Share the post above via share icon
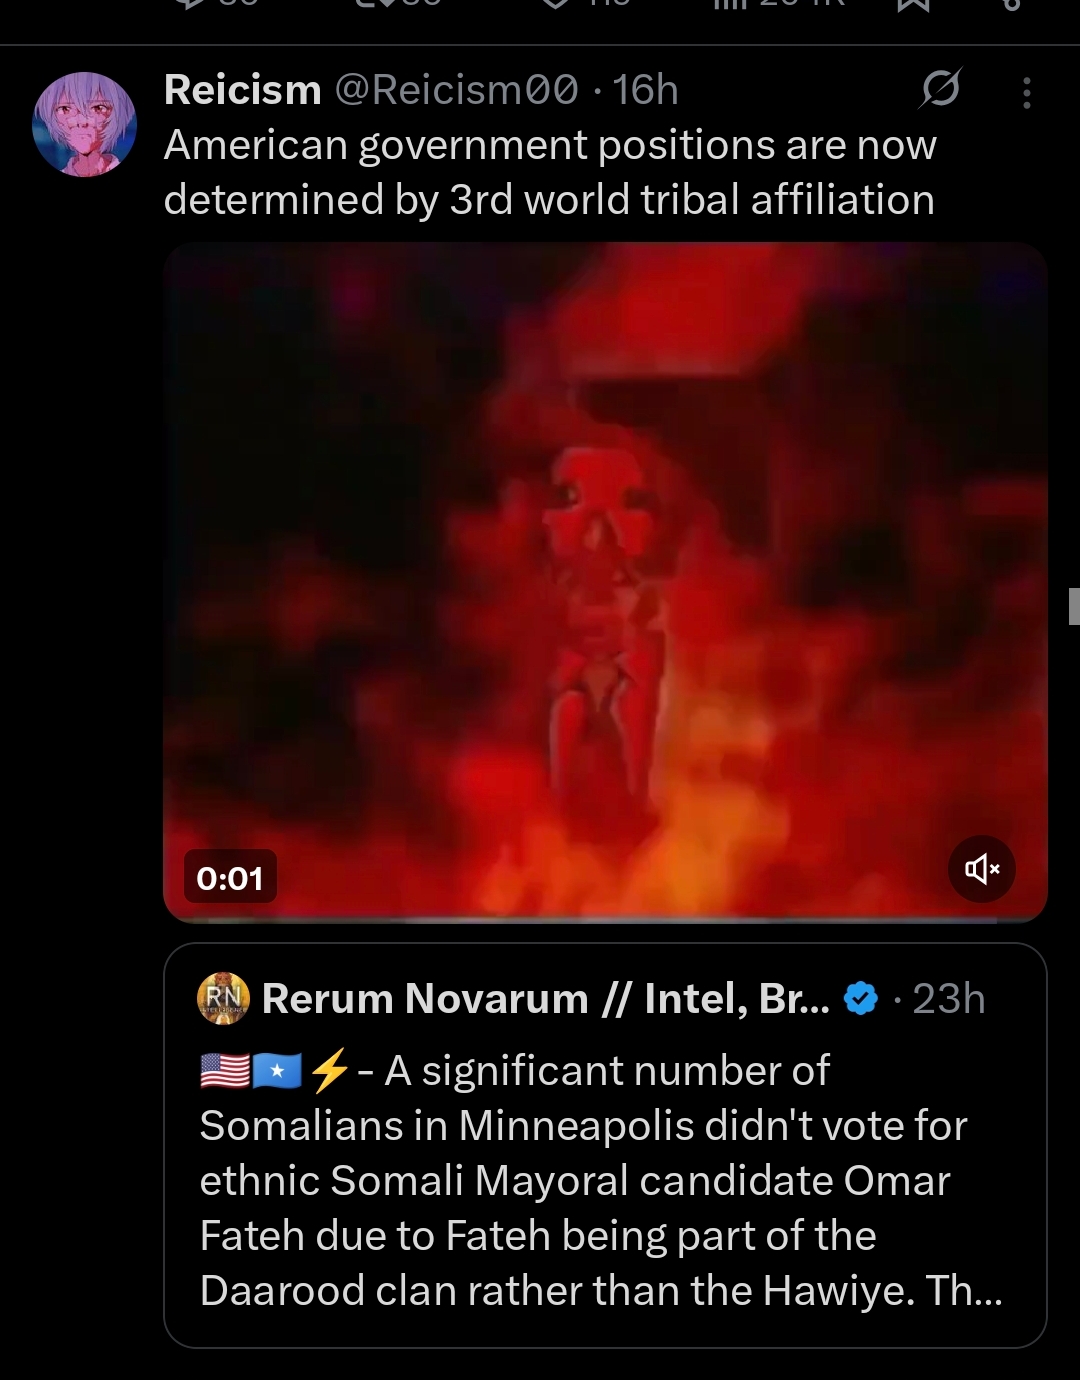 [1012, 5]
